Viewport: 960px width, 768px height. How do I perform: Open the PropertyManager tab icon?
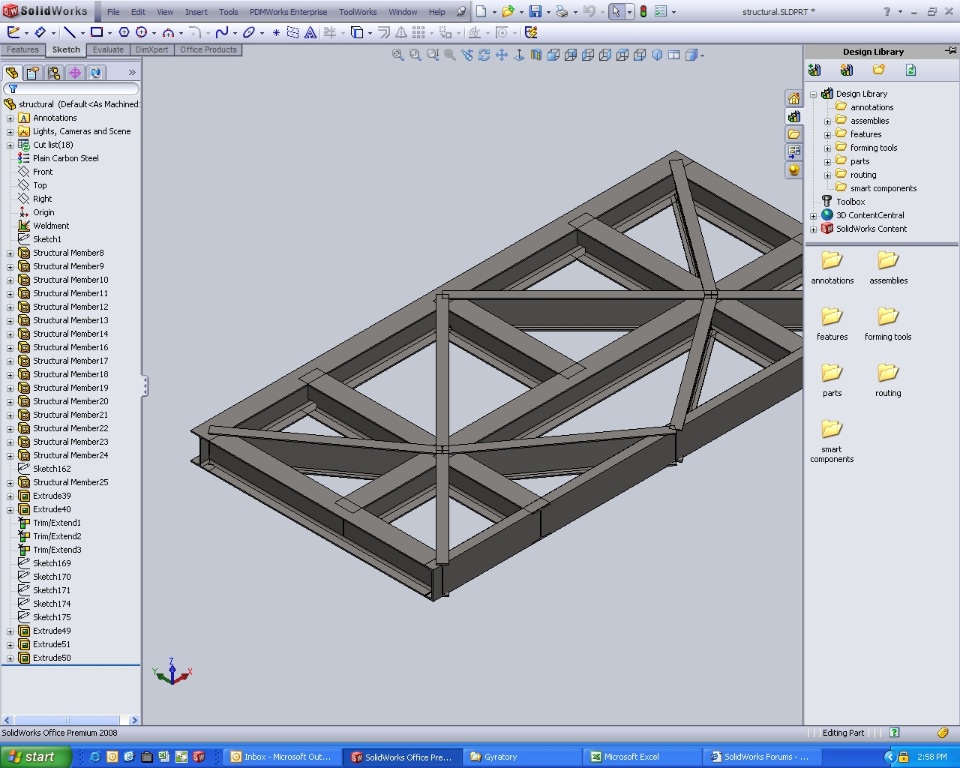coord(32,72)
